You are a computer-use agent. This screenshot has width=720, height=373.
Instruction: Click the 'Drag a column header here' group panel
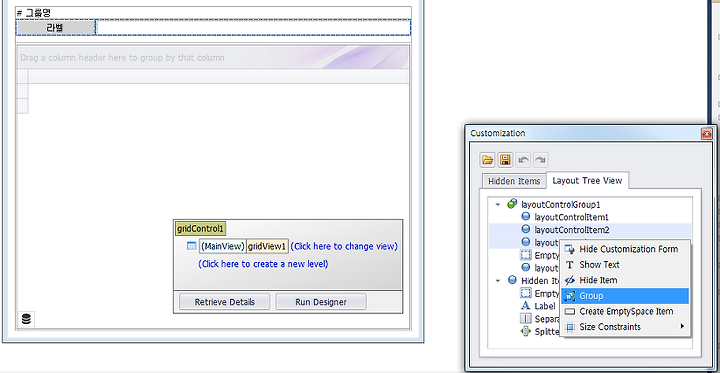(x=213, y=57)
